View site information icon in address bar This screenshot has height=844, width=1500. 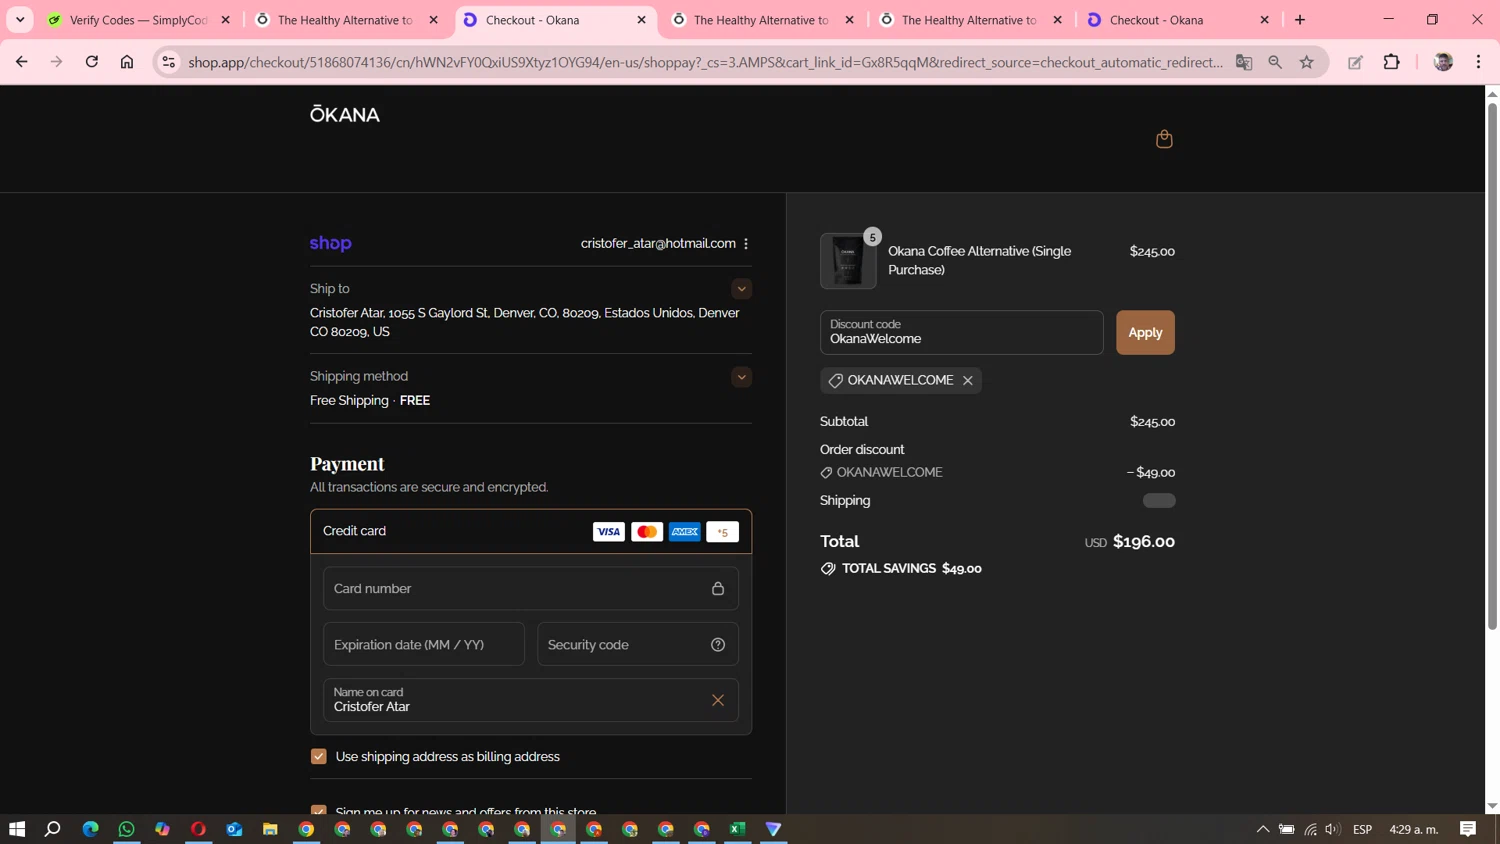pos(169,62)
